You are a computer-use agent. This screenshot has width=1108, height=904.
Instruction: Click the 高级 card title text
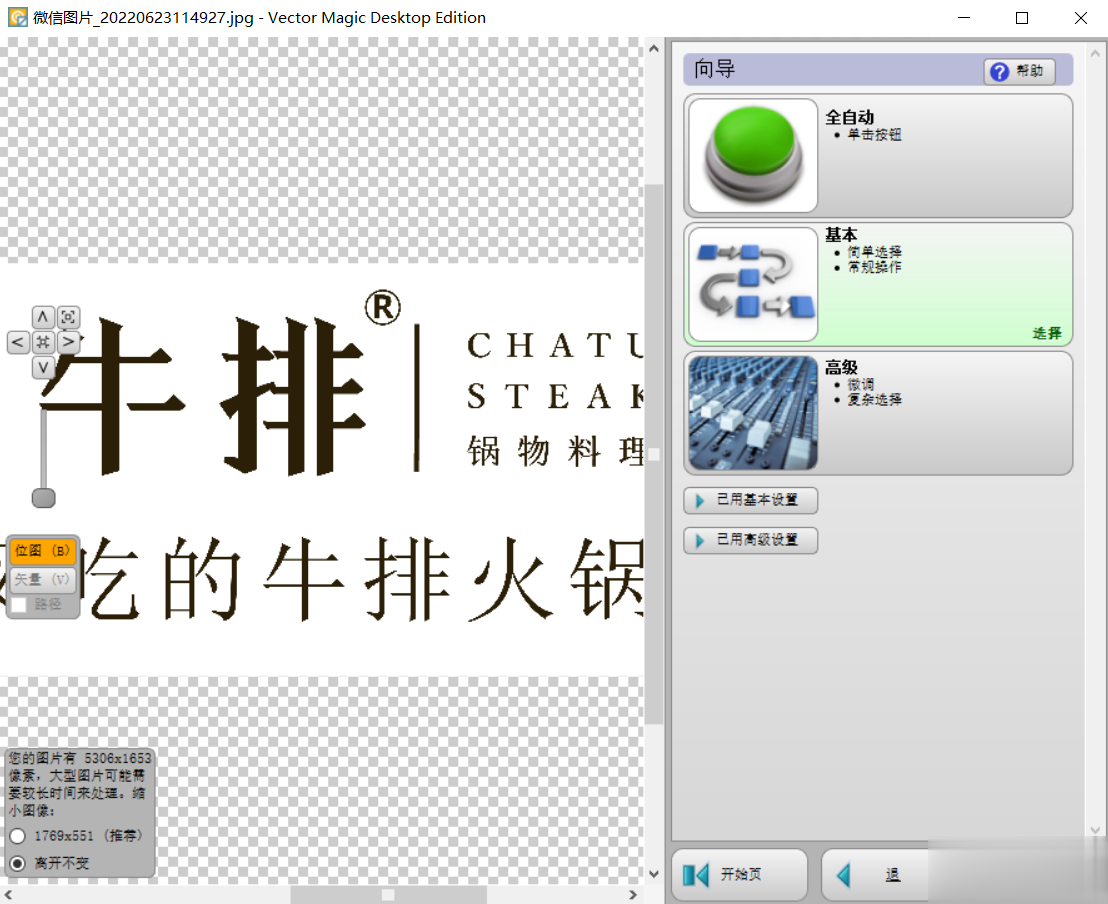(x=841, y=367)
